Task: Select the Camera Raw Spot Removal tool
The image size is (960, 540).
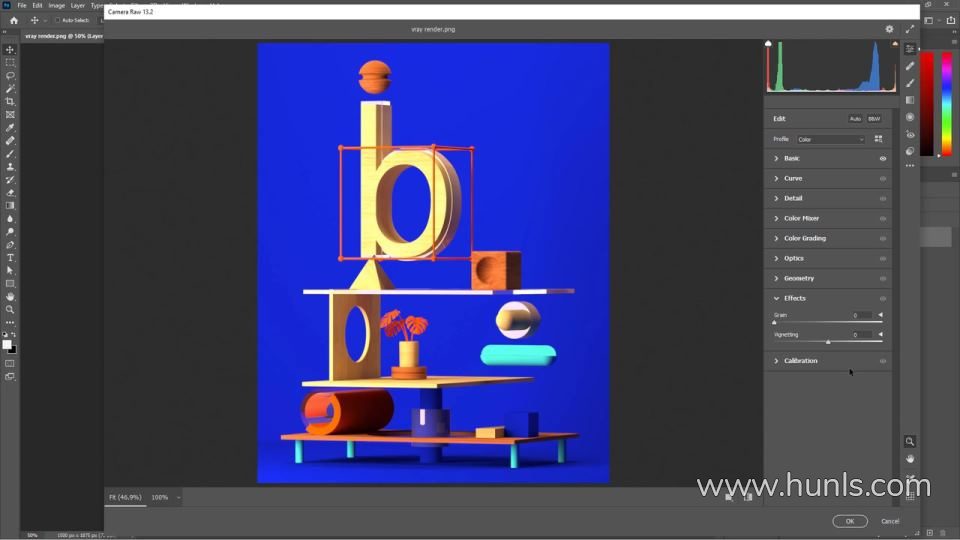Action: click(x=910, y=66)
